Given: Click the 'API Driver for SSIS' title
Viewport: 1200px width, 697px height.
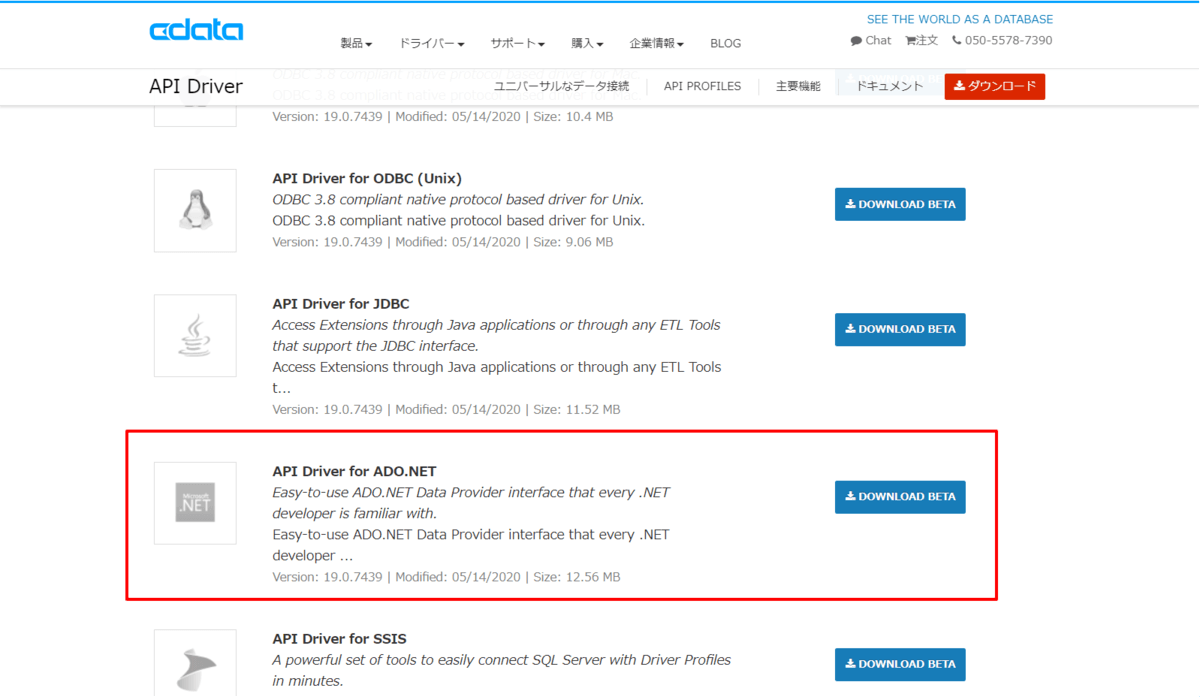Looking at the screenshot, I should click(x=340, y=638).
